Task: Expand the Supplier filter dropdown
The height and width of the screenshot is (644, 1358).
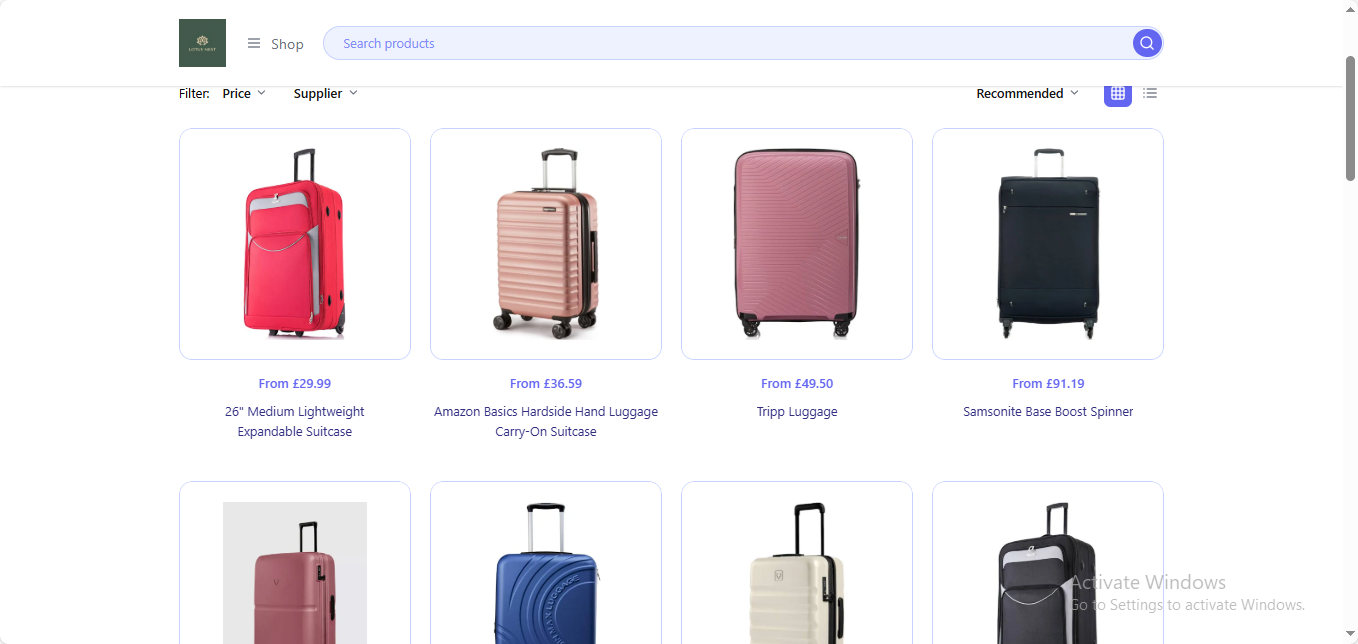Action: tap(325, 93)
